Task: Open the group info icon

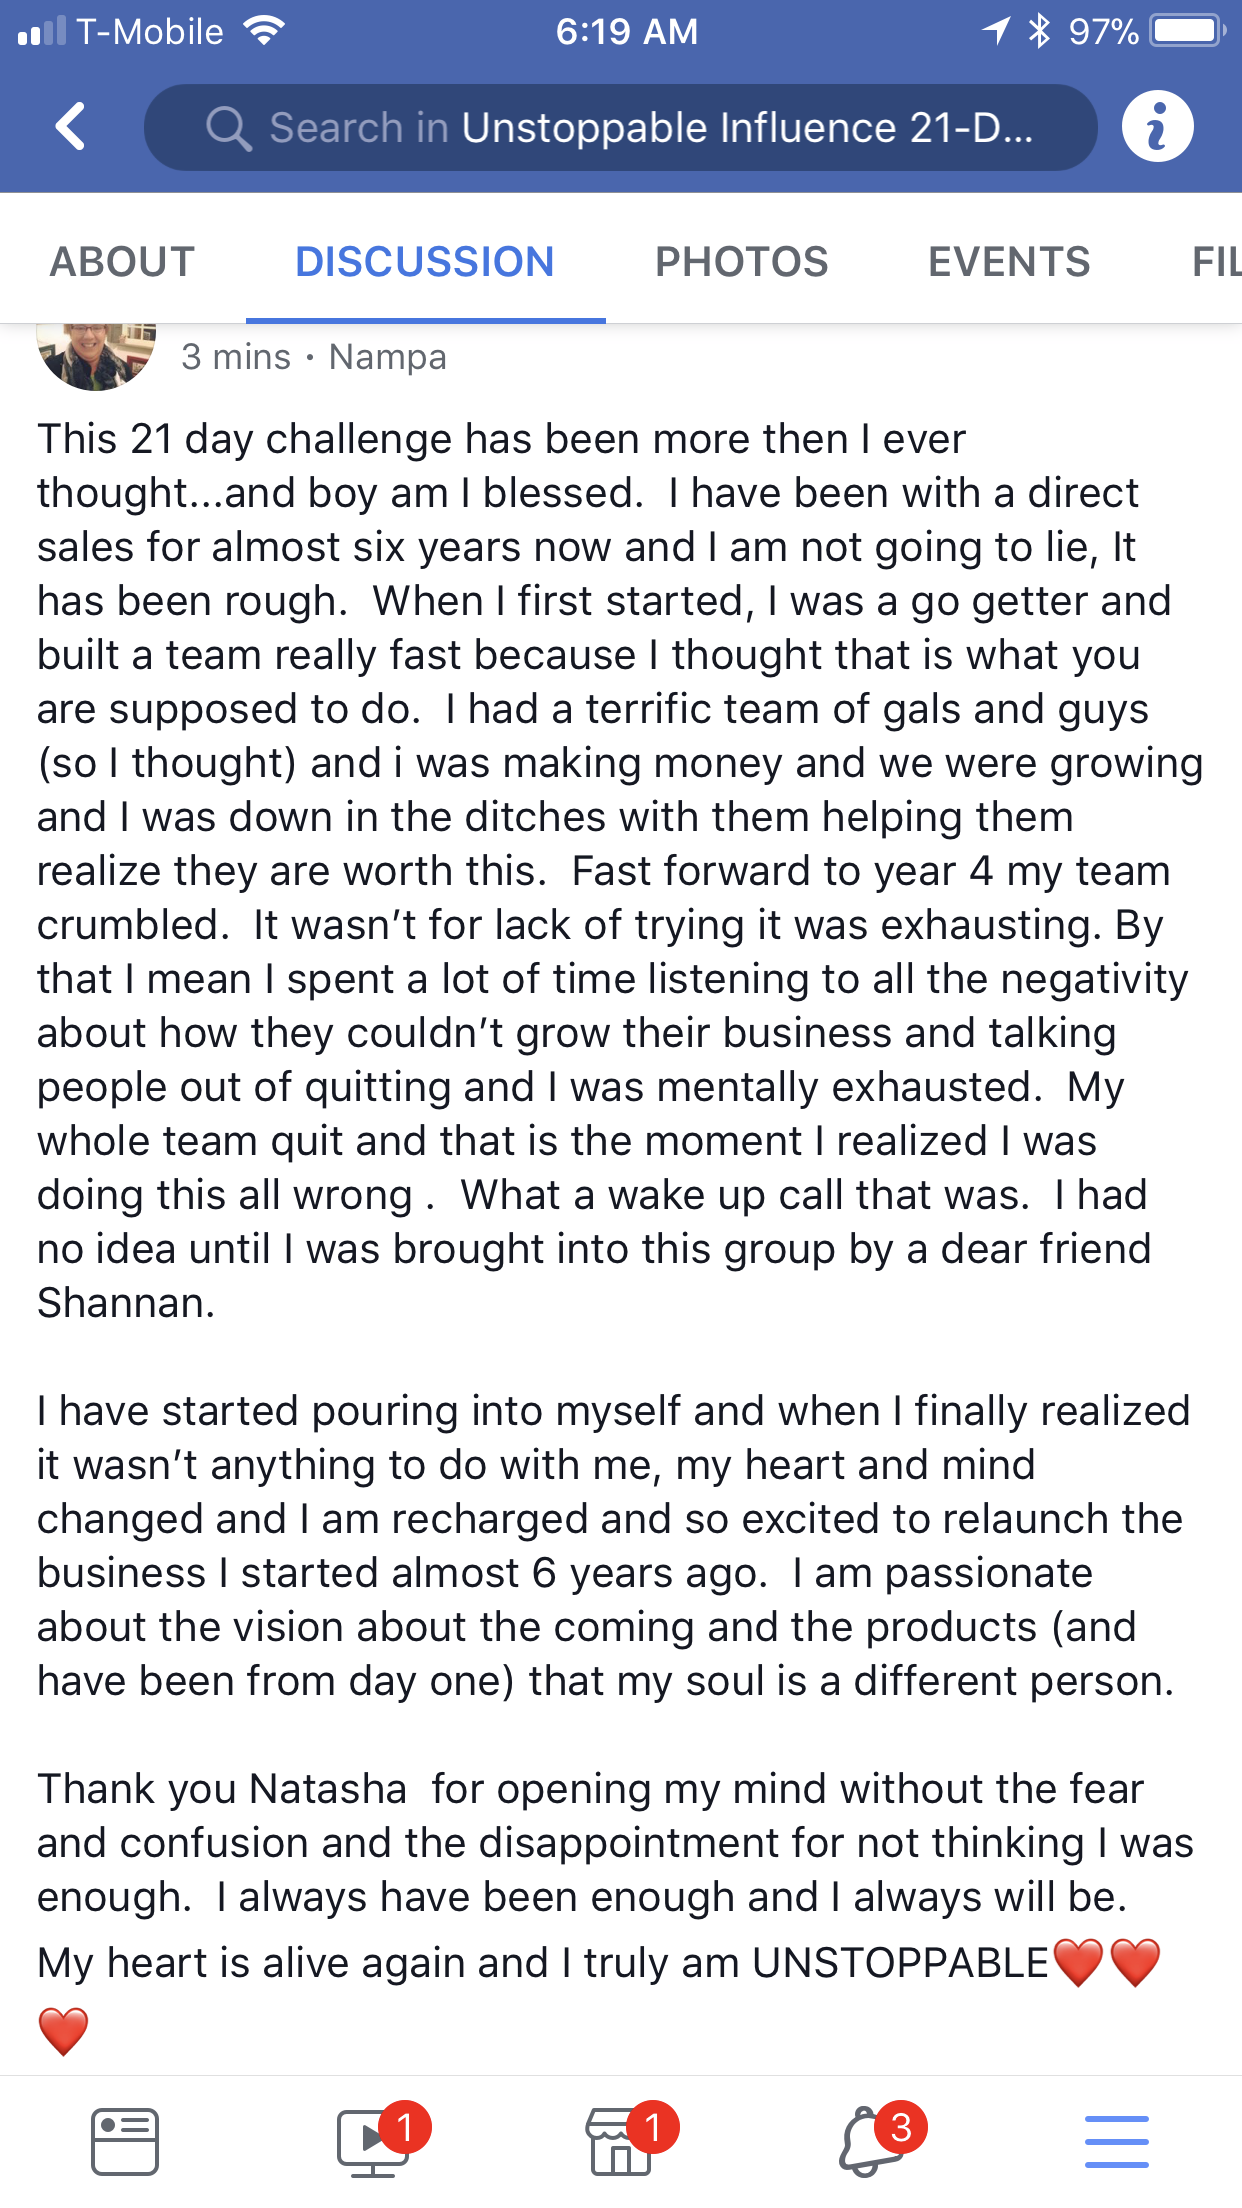Action: (x=1157, y=127)
